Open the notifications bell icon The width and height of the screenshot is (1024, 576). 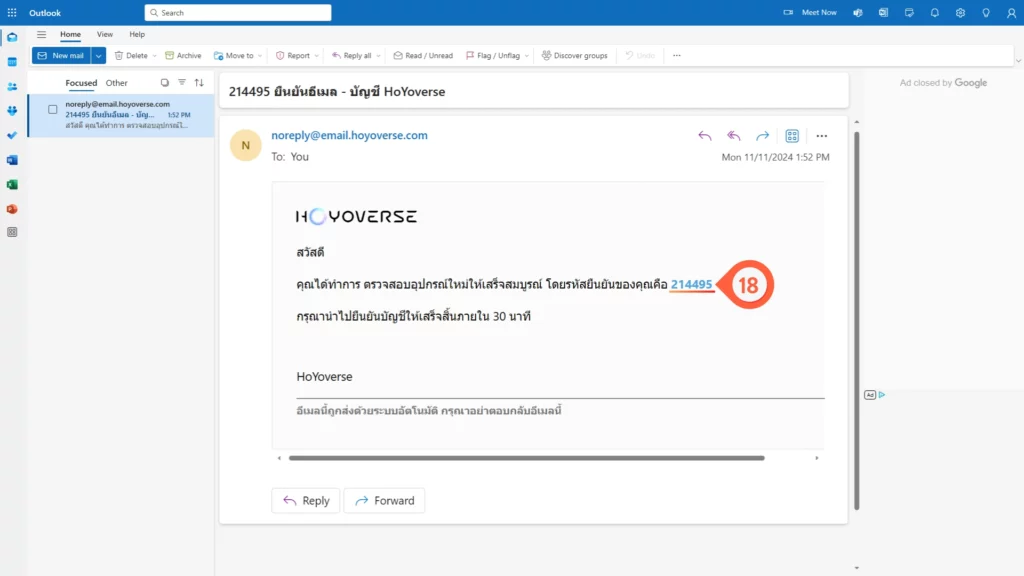tap(935, 12)
